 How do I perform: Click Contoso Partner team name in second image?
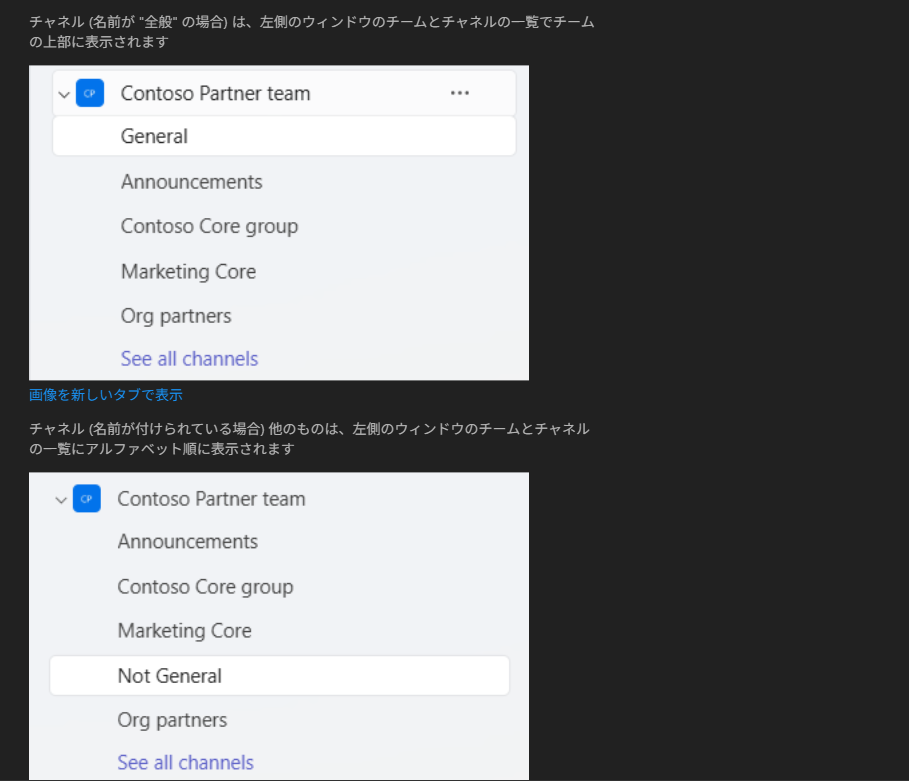[212, 499]
